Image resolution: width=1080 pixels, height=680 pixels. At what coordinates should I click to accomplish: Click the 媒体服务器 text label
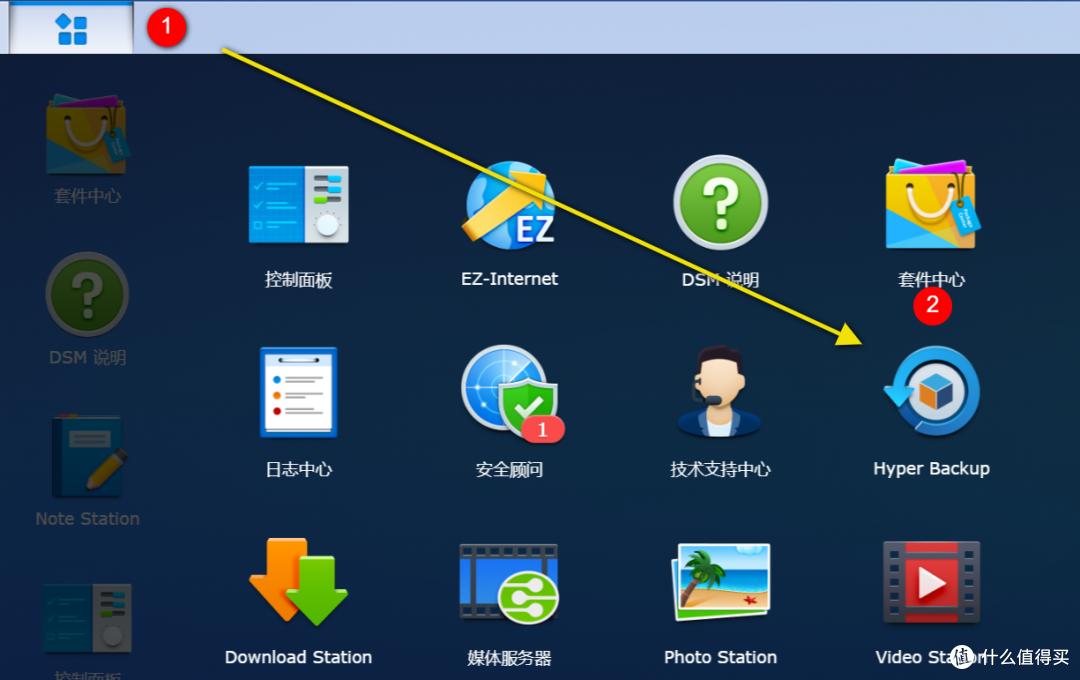coord(510,658)
